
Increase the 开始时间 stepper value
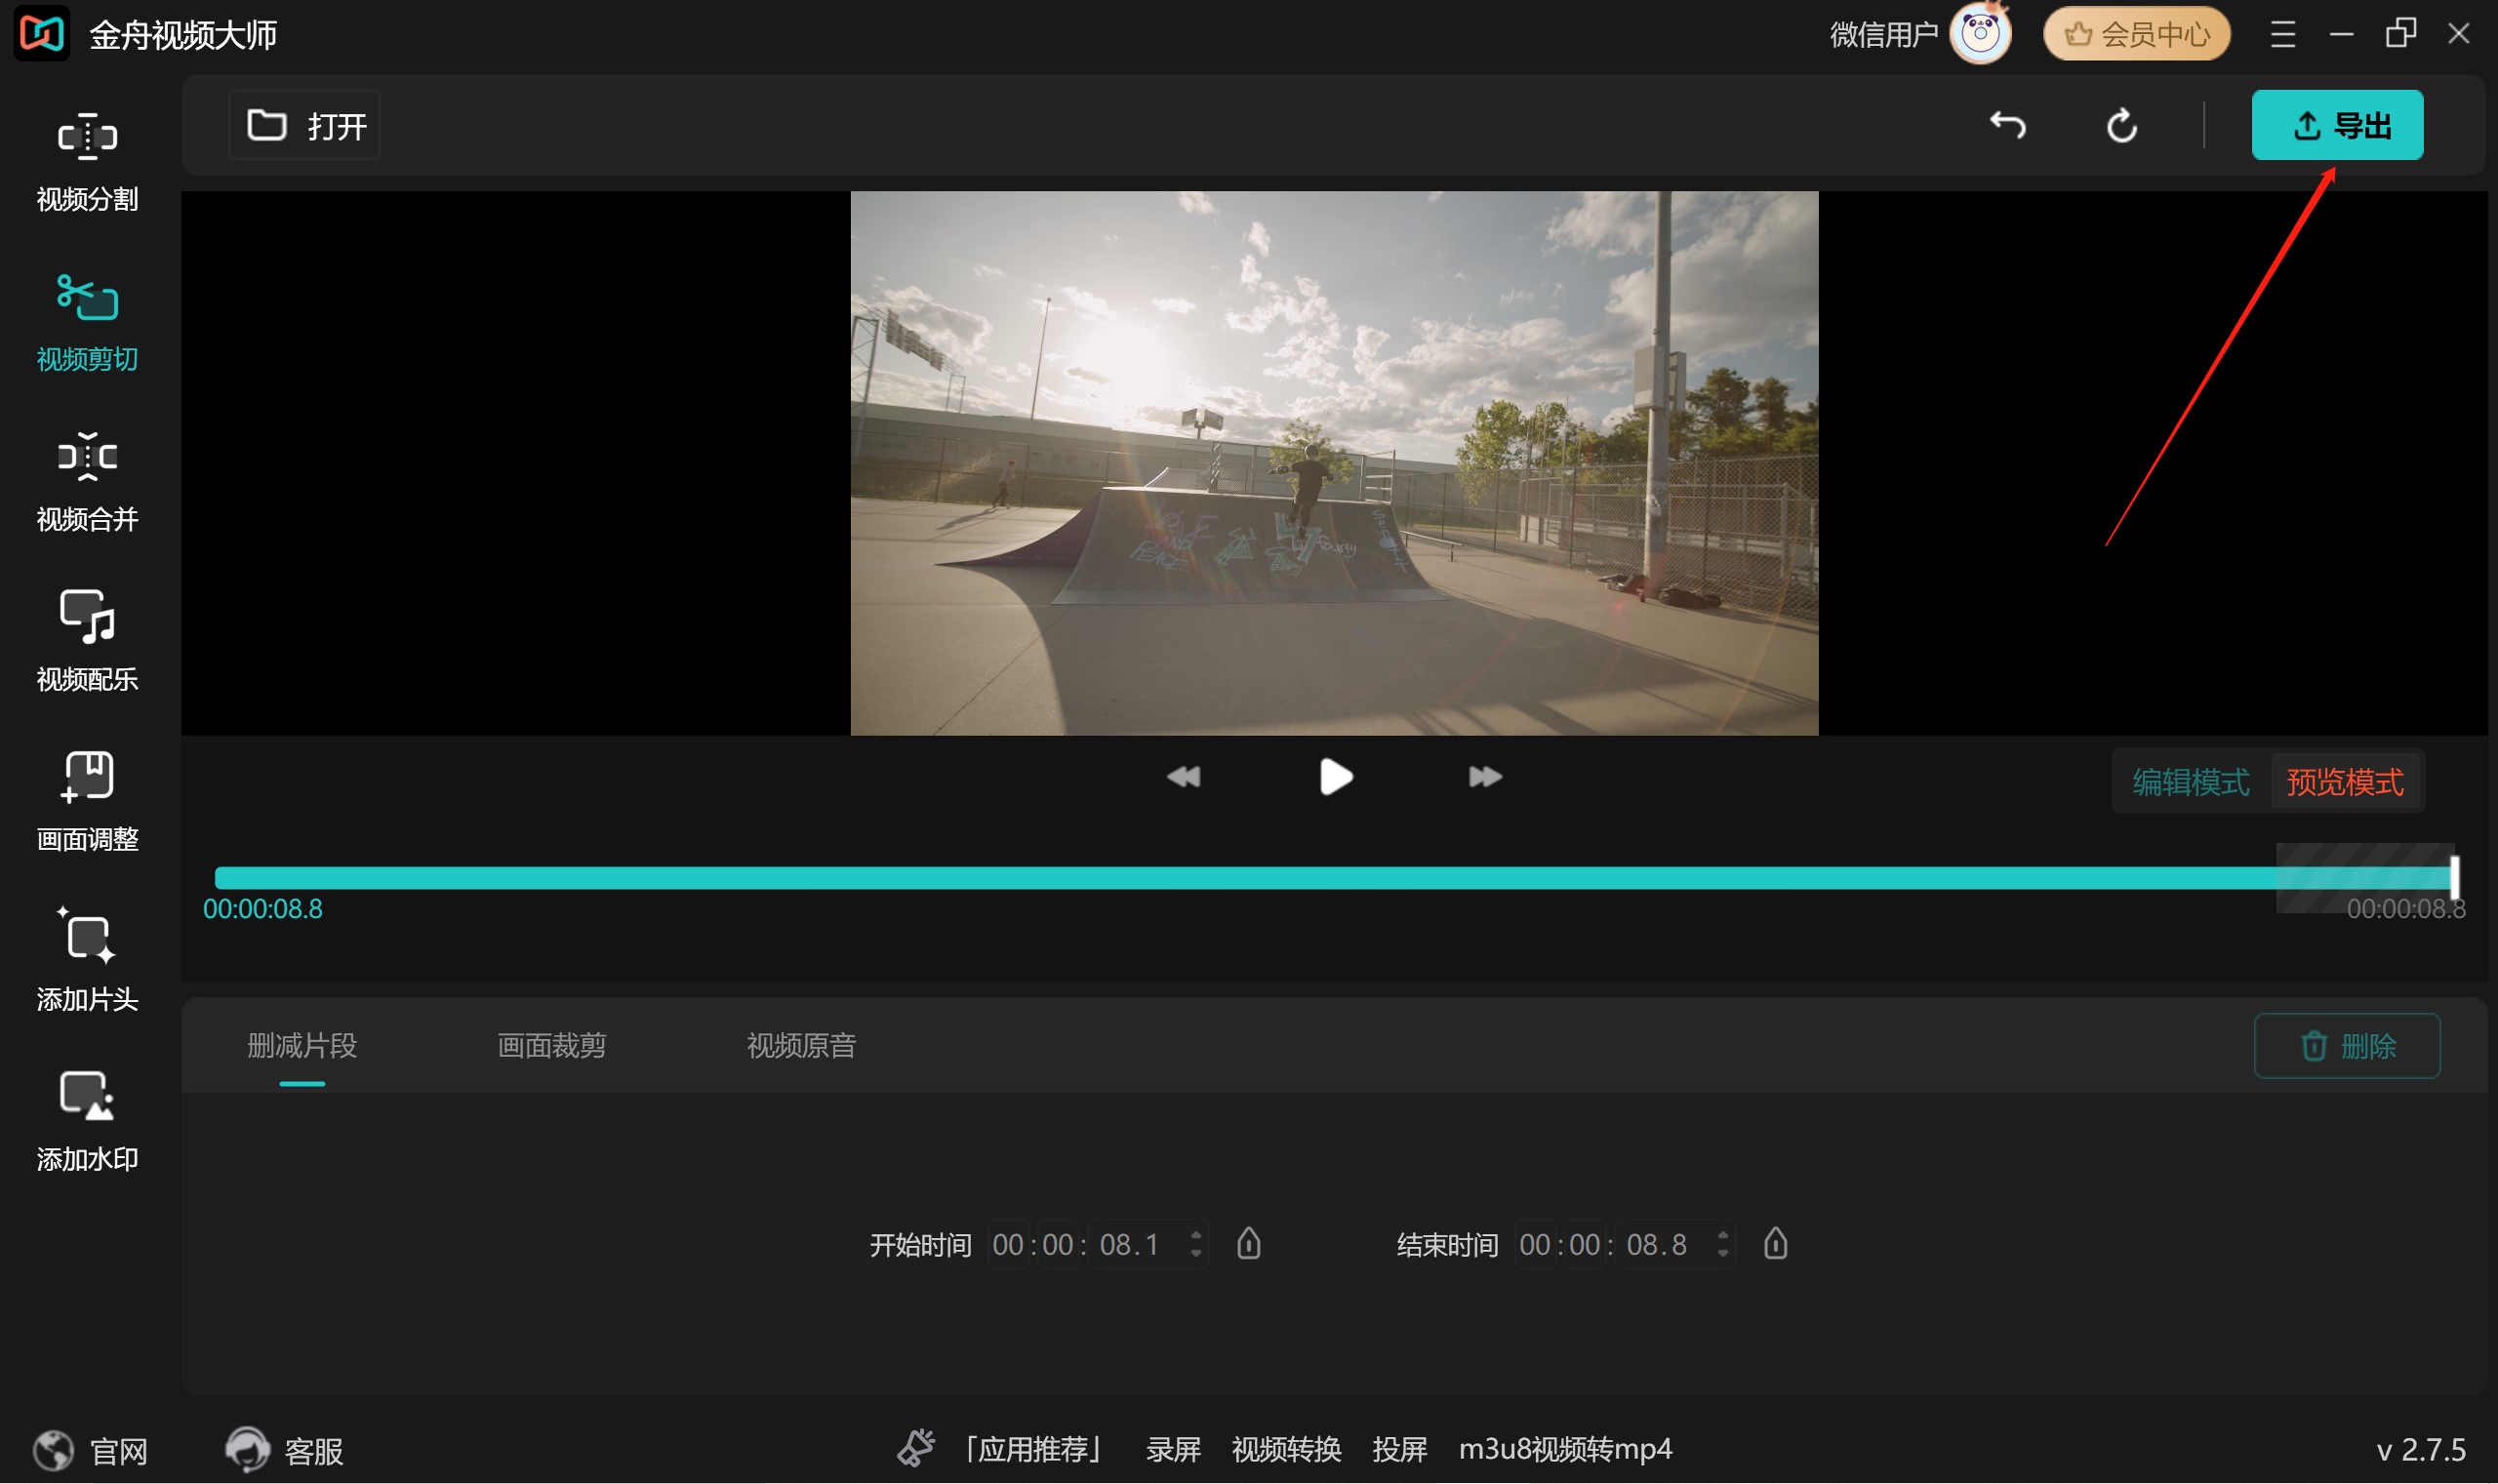(1196, 1235)
